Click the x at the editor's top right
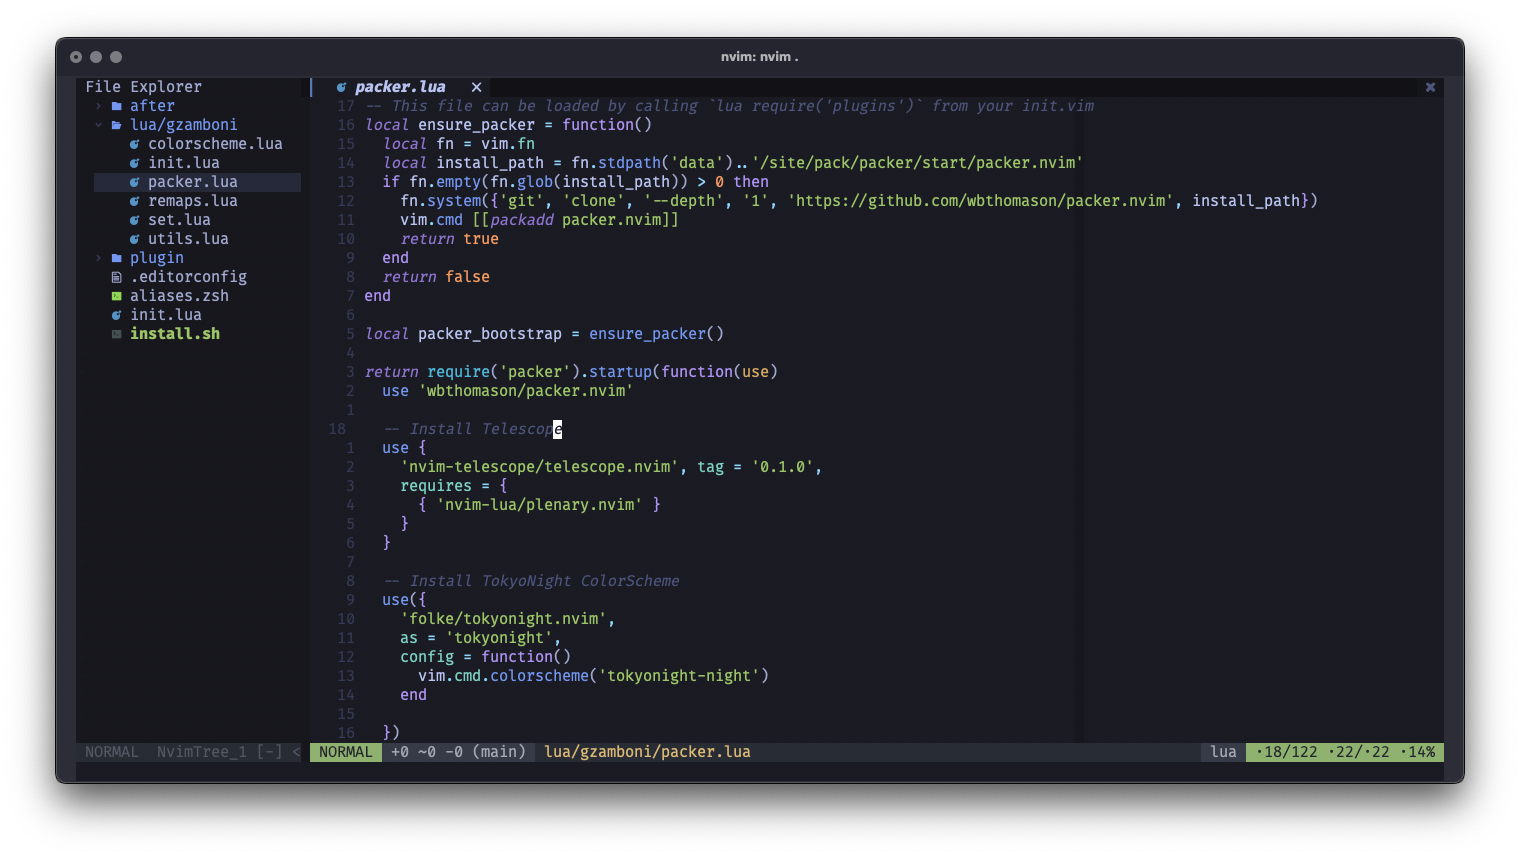This screenshot has width=1520, height=857. click(1430, 87)
